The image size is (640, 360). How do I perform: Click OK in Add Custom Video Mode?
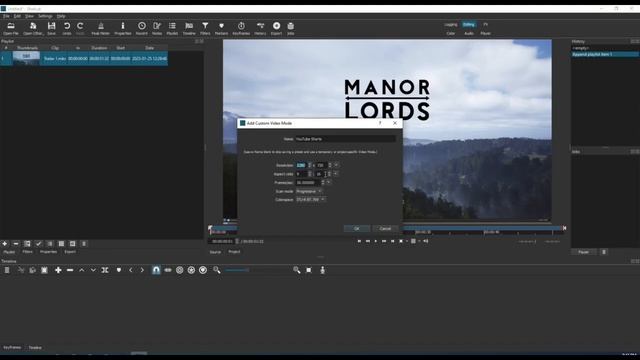357,229
